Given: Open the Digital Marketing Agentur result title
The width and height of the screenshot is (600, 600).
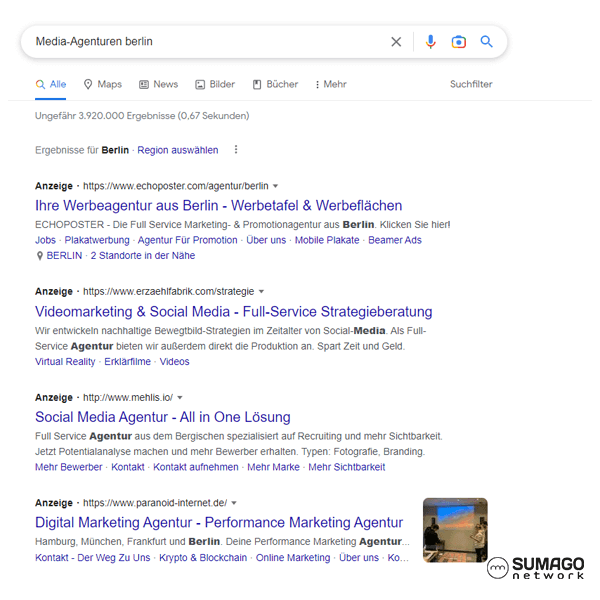Looking at the screenshot, I should coord(219,522).
